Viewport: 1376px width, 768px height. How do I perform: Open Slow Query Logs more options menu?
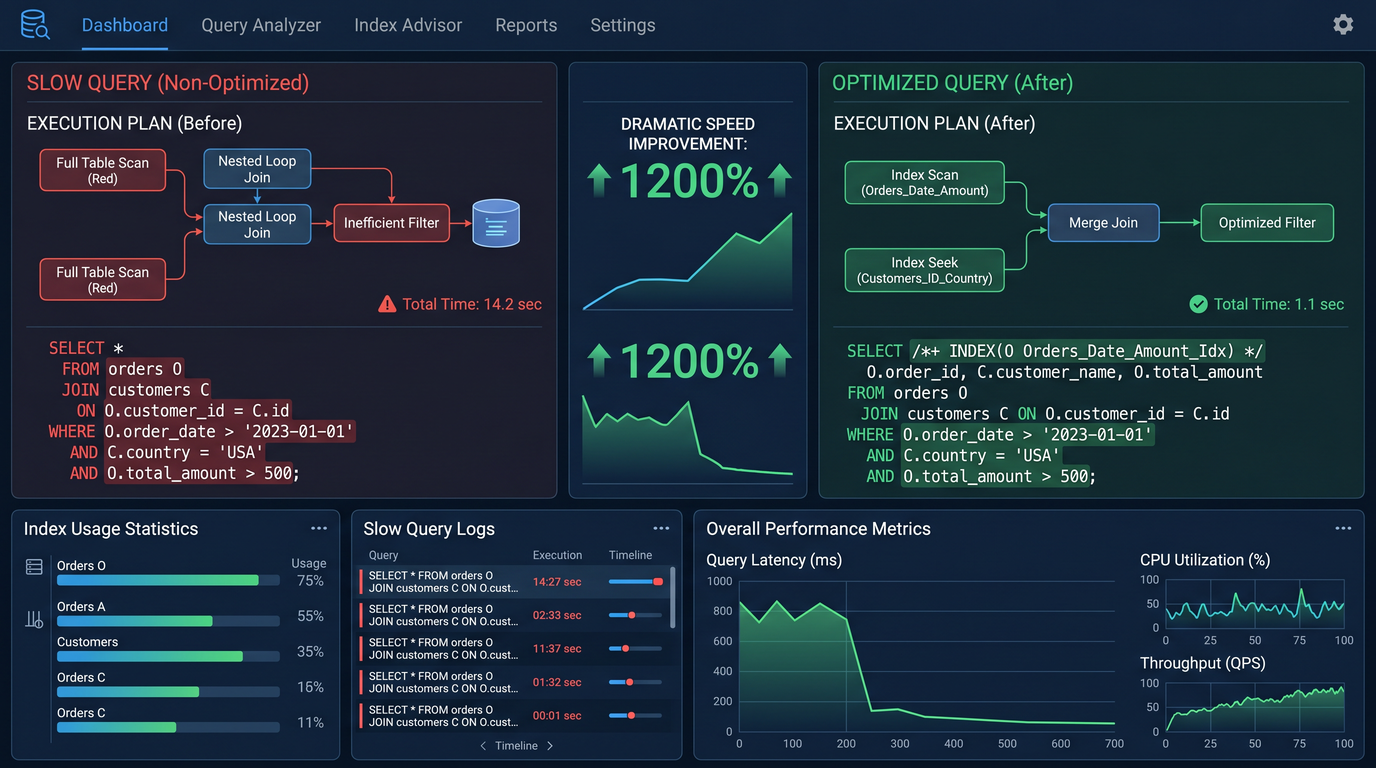661,528
